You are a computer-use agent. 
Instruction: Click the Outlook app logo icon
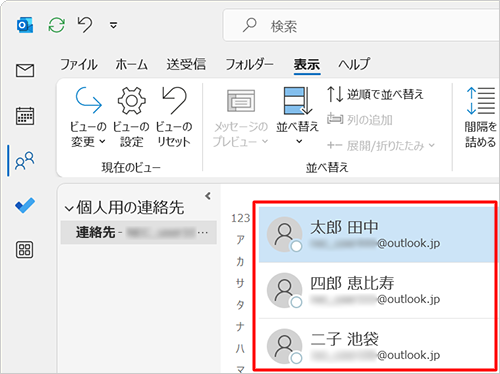(x=25, y=25)
